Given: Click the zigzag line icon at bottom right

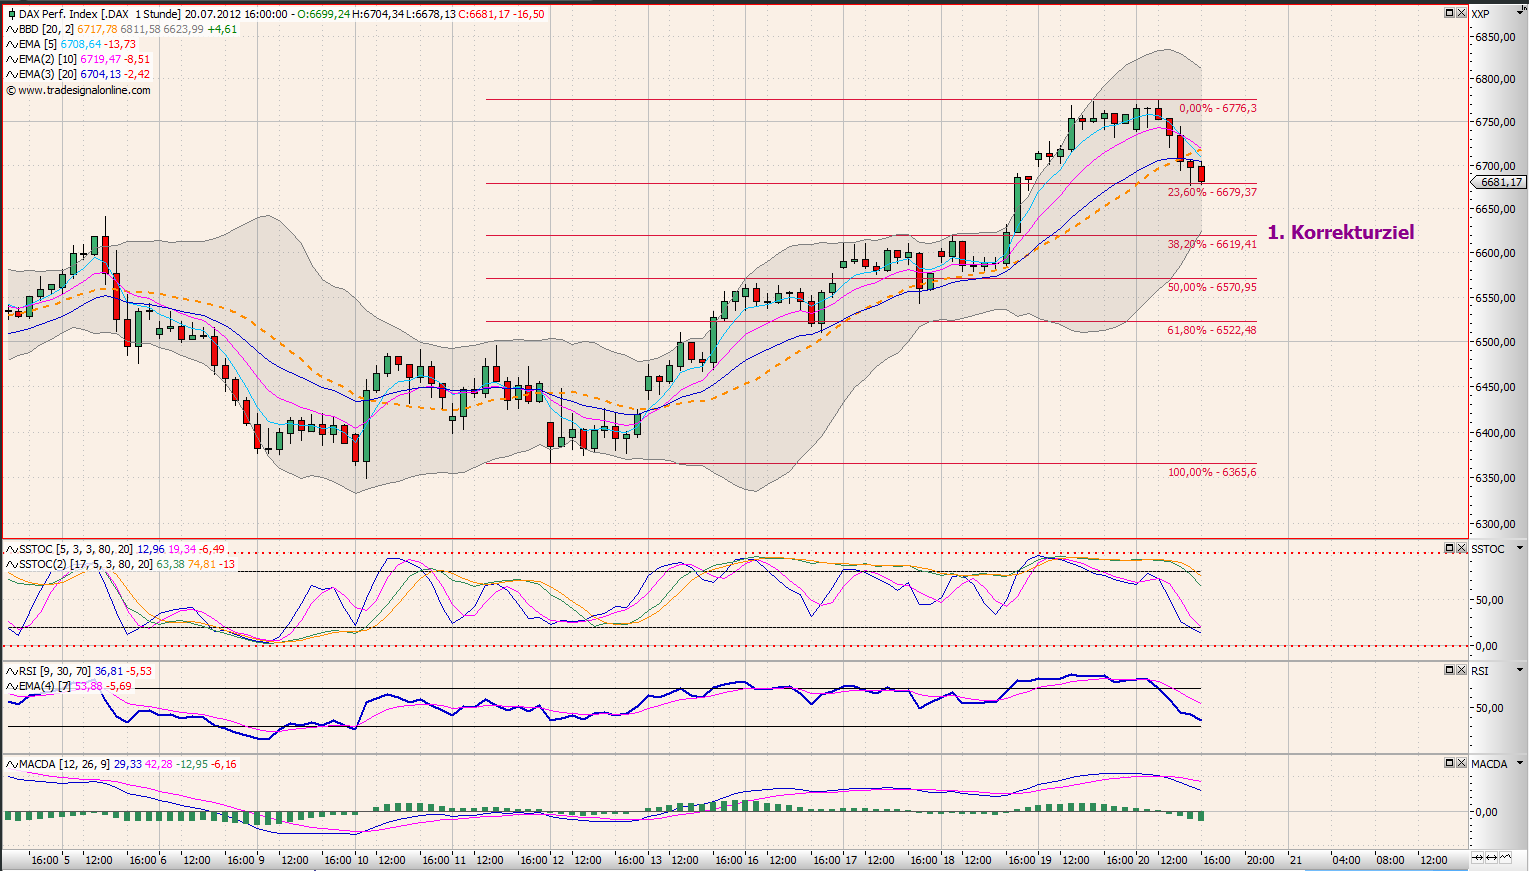Looking at the screenshot, I should (x=1504, y=858).
